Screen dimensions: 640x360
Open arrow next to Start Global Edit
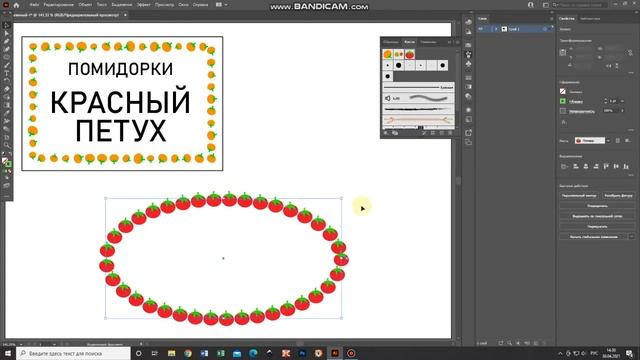(631, 237)
